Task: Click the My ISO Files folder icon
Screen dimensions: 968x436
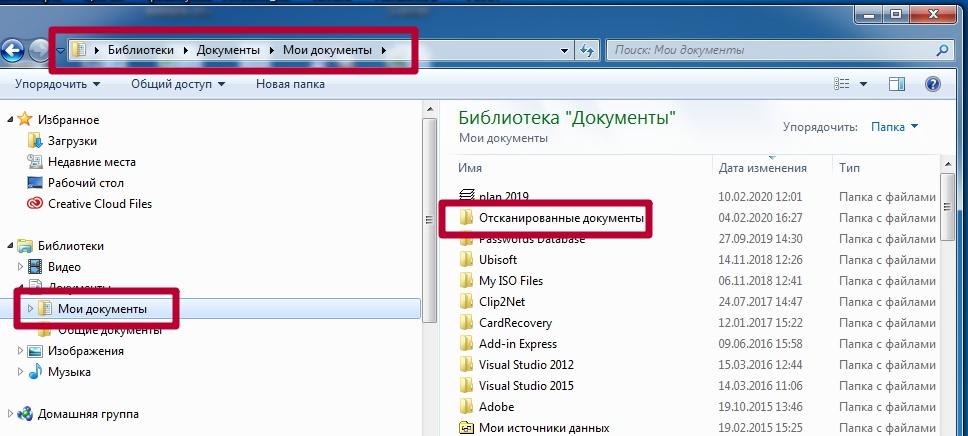Action: click(x=467, y=280)
